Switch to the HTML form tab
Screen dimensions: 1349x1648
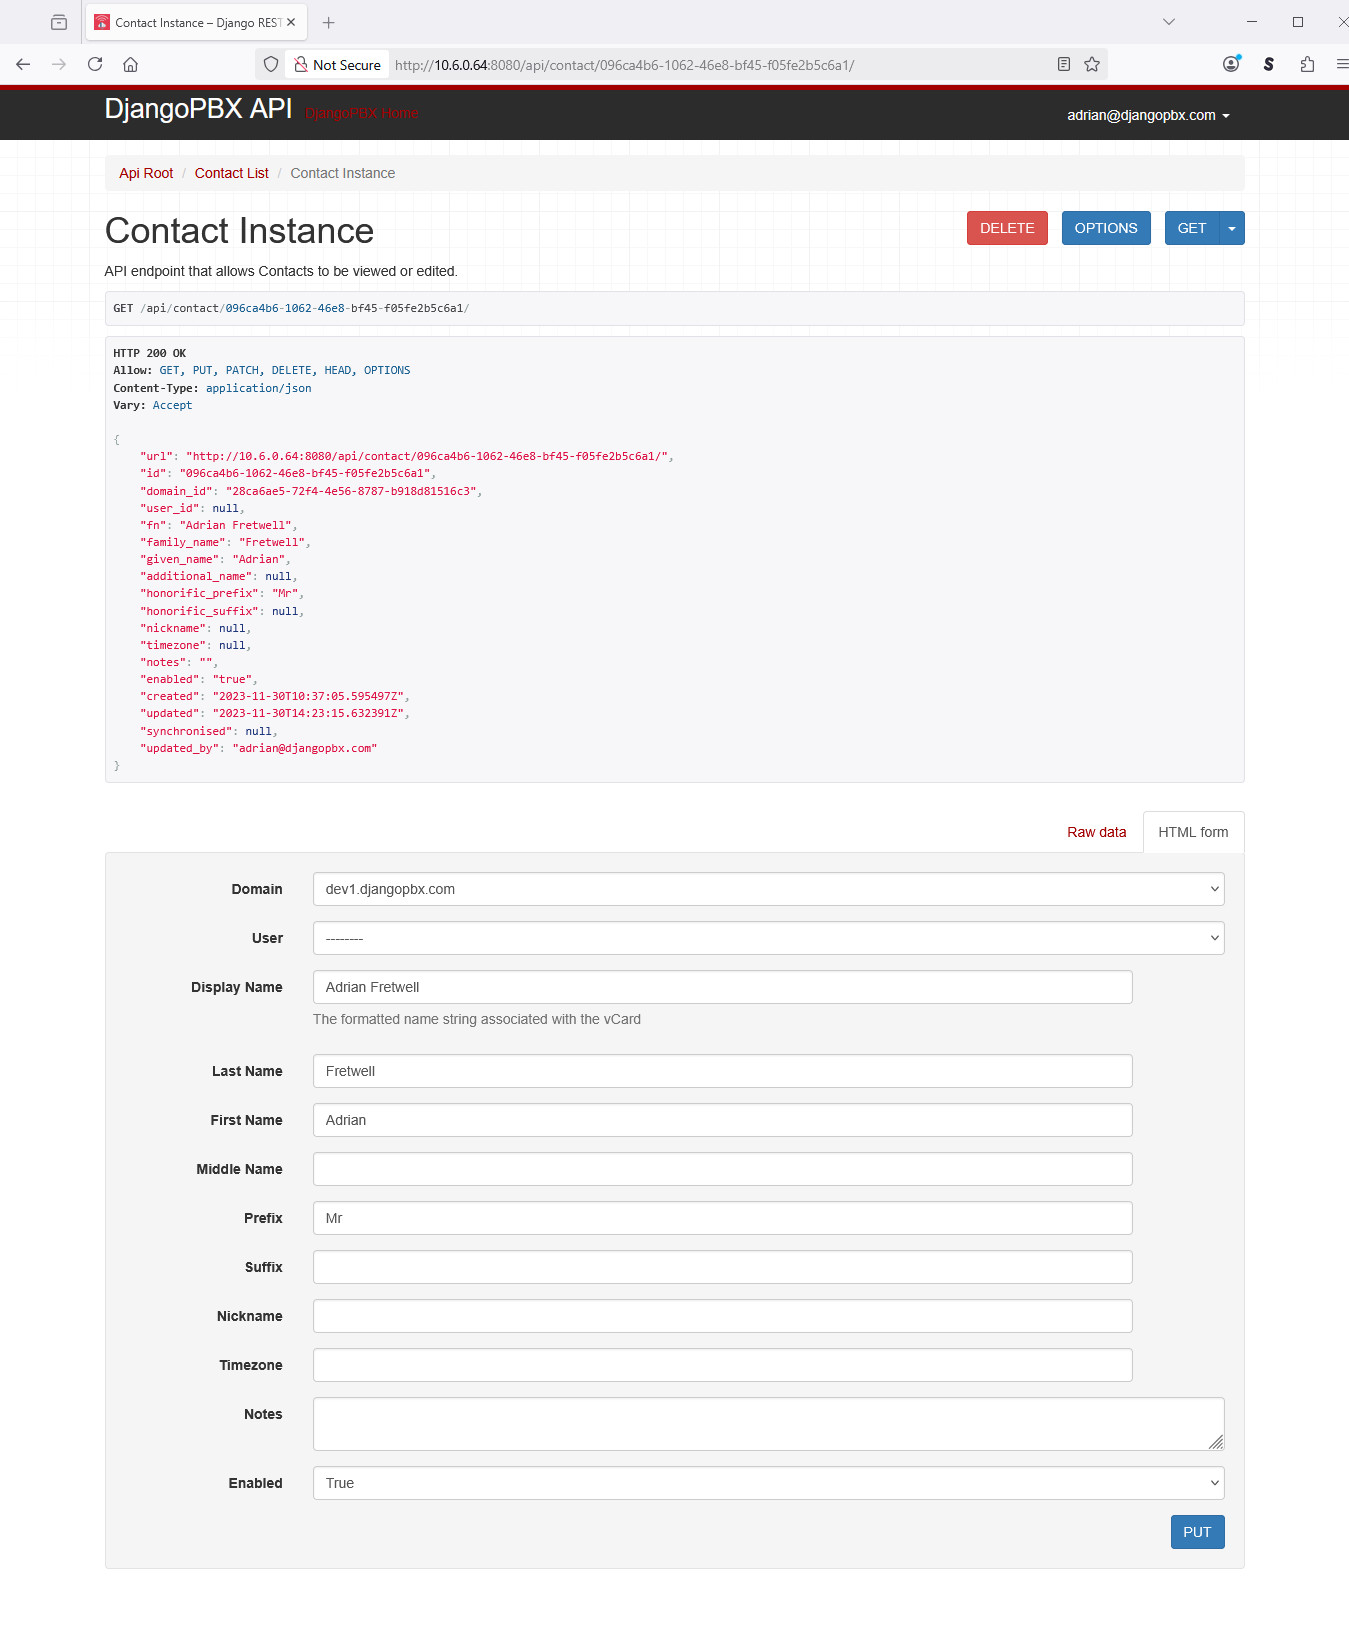[1193, 832]
